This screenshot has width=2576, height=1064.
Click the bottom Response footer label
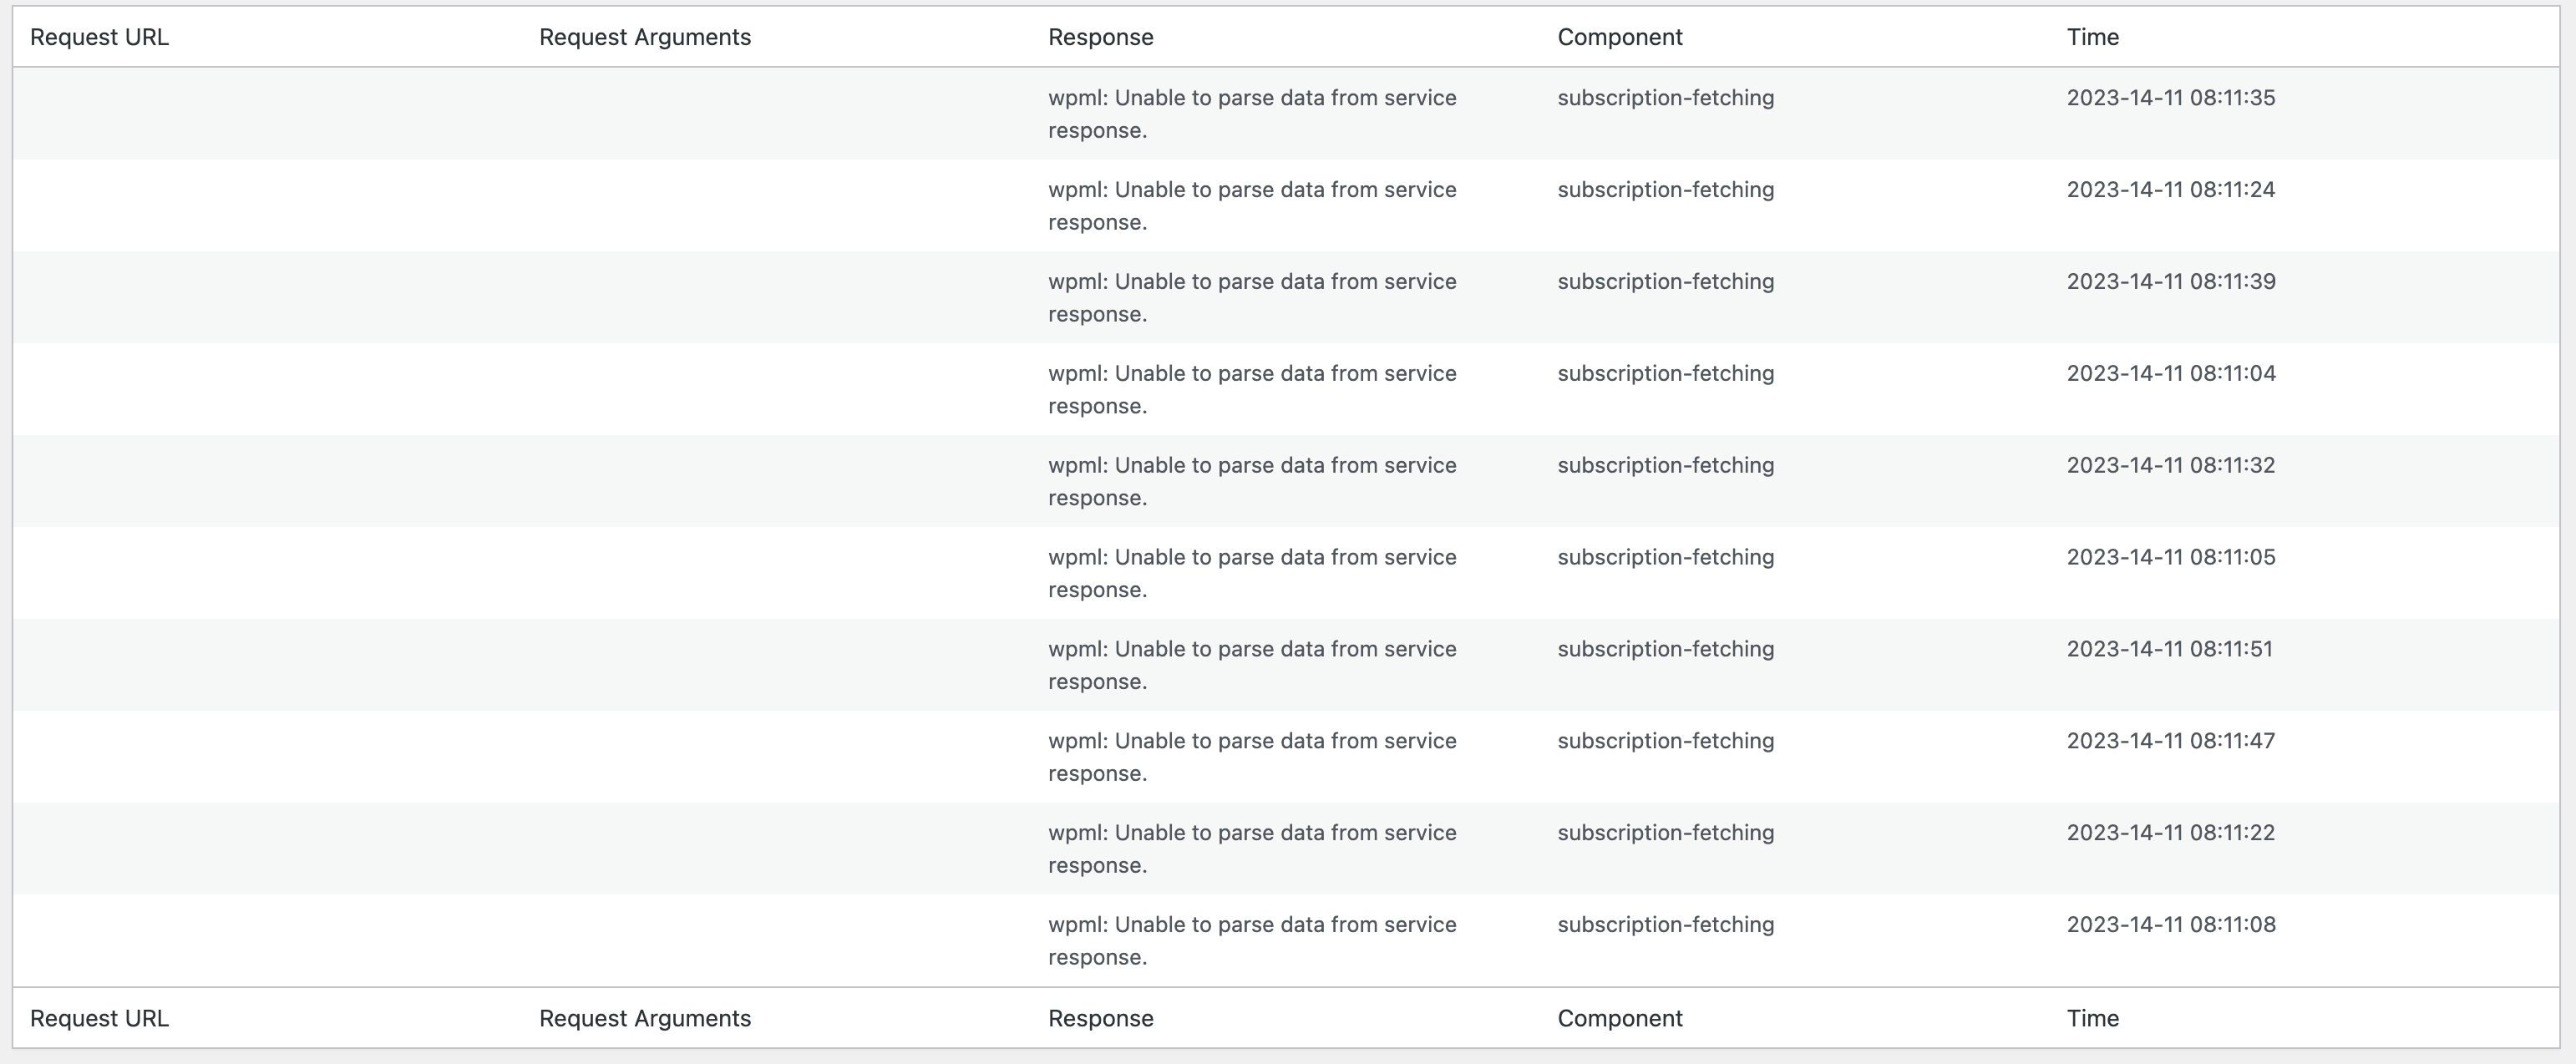[1100, 1018]
